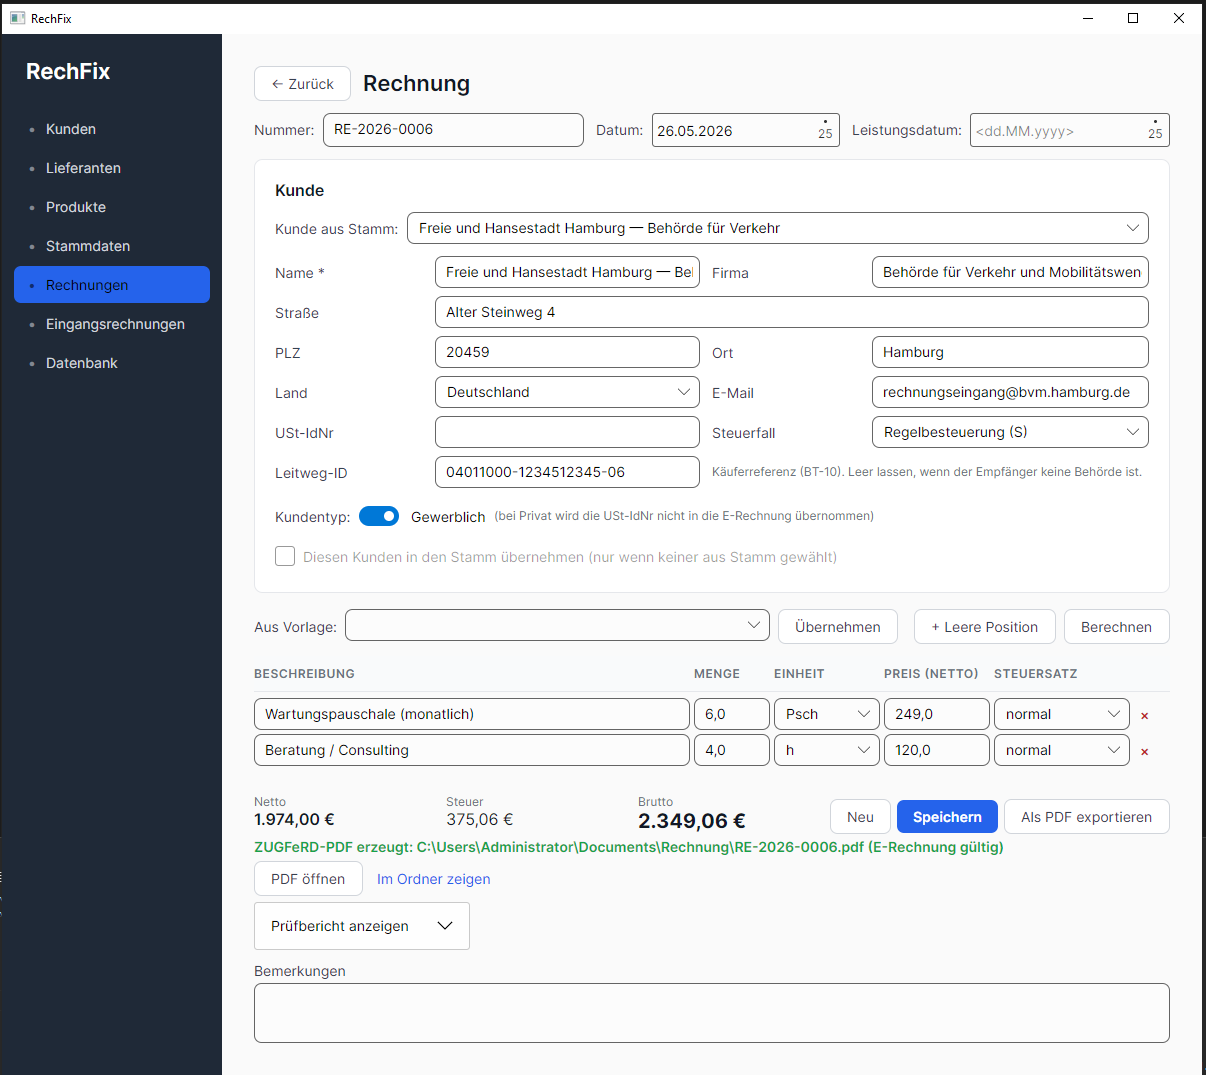
Task: Open the Aus Vorlage dropdown
Action: click(x=557, y=625)
